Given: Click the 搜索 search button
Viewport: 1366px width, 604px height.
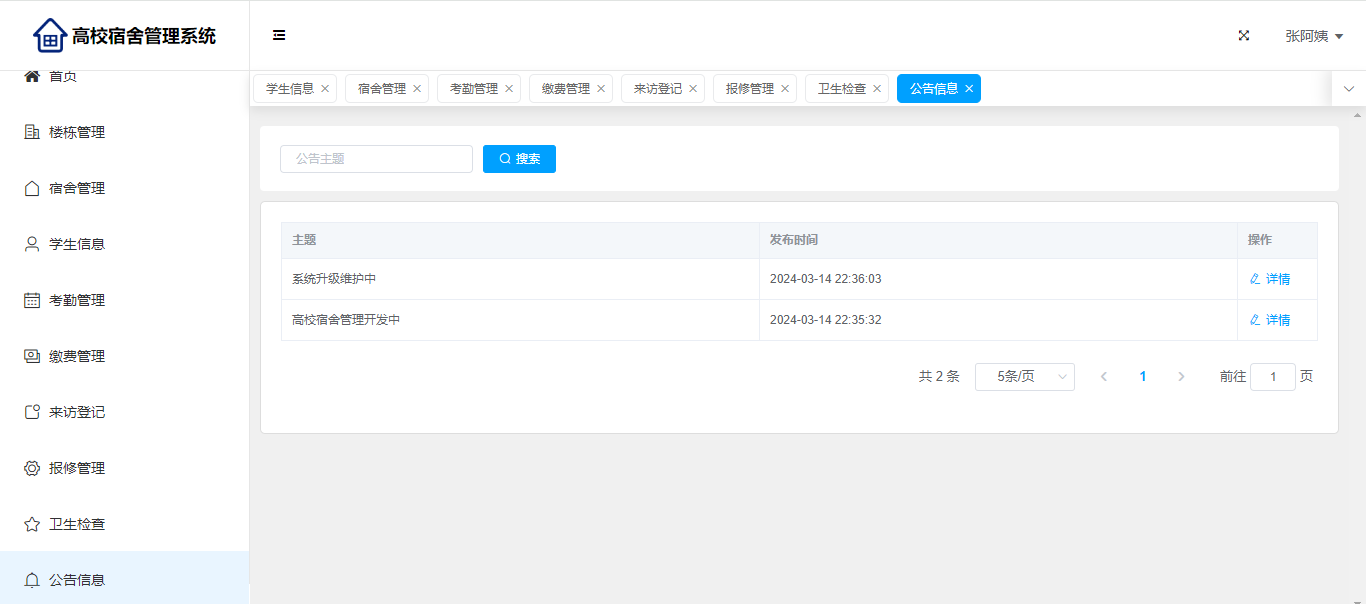Looking at the screenshot, I should click(519, 159).
